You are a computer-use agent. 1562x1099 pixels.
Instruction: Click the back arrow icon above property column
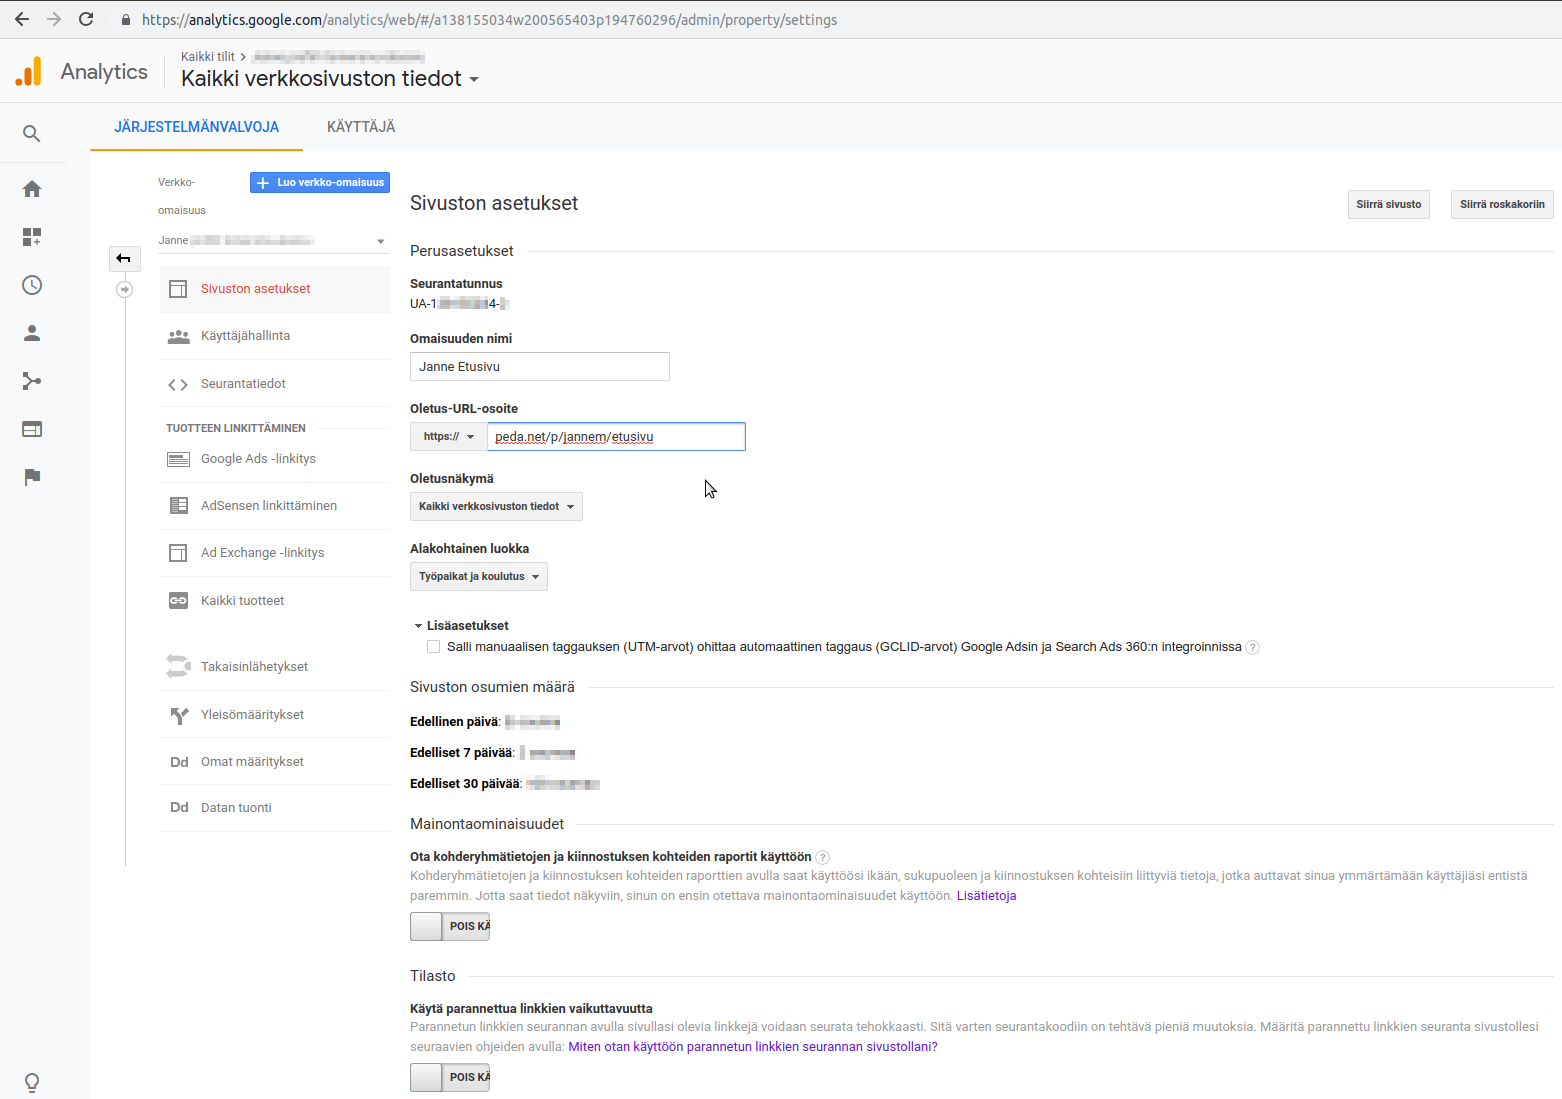tap(124, 259)
